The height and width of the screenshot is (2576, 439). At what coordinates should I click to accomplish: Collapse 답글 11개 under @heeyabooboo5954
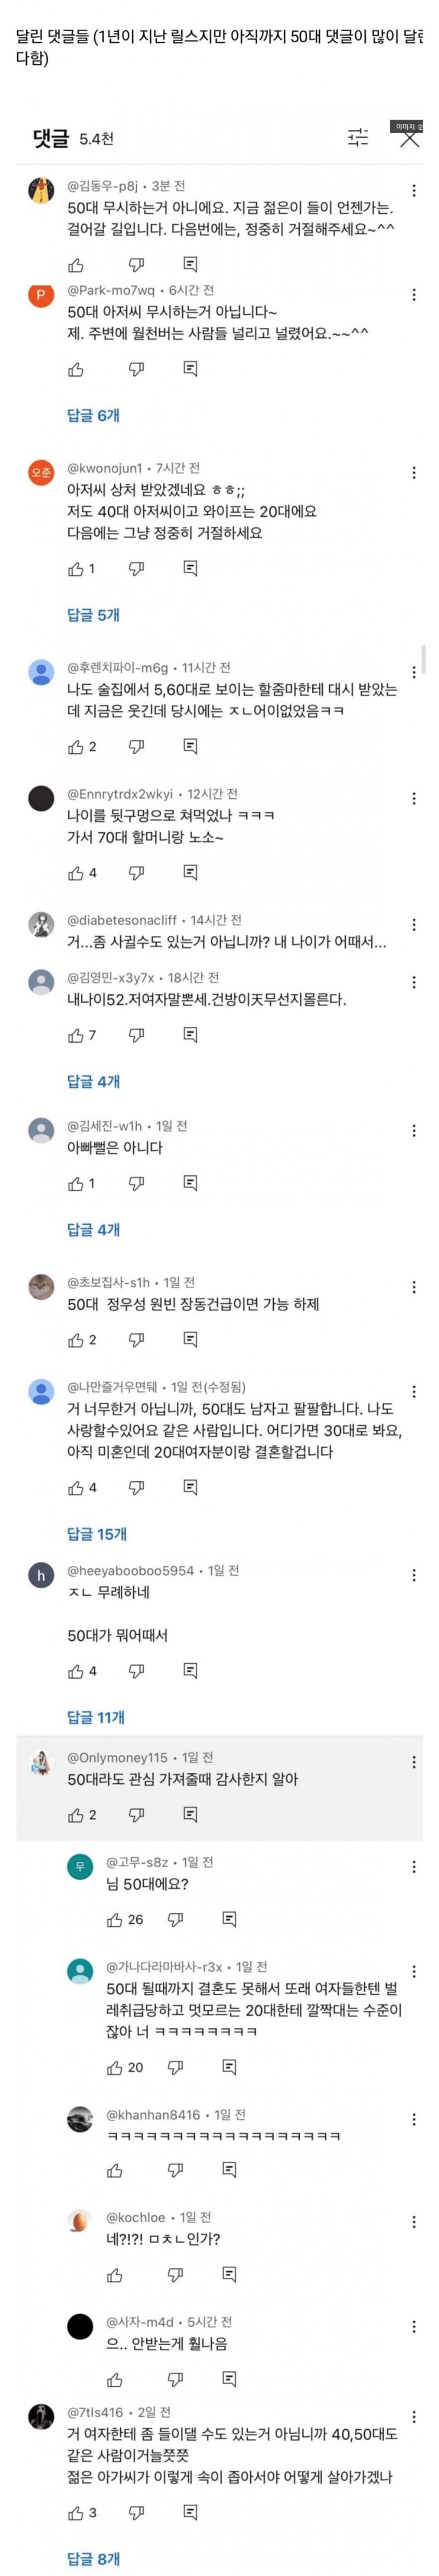(x=96, y=1717)
